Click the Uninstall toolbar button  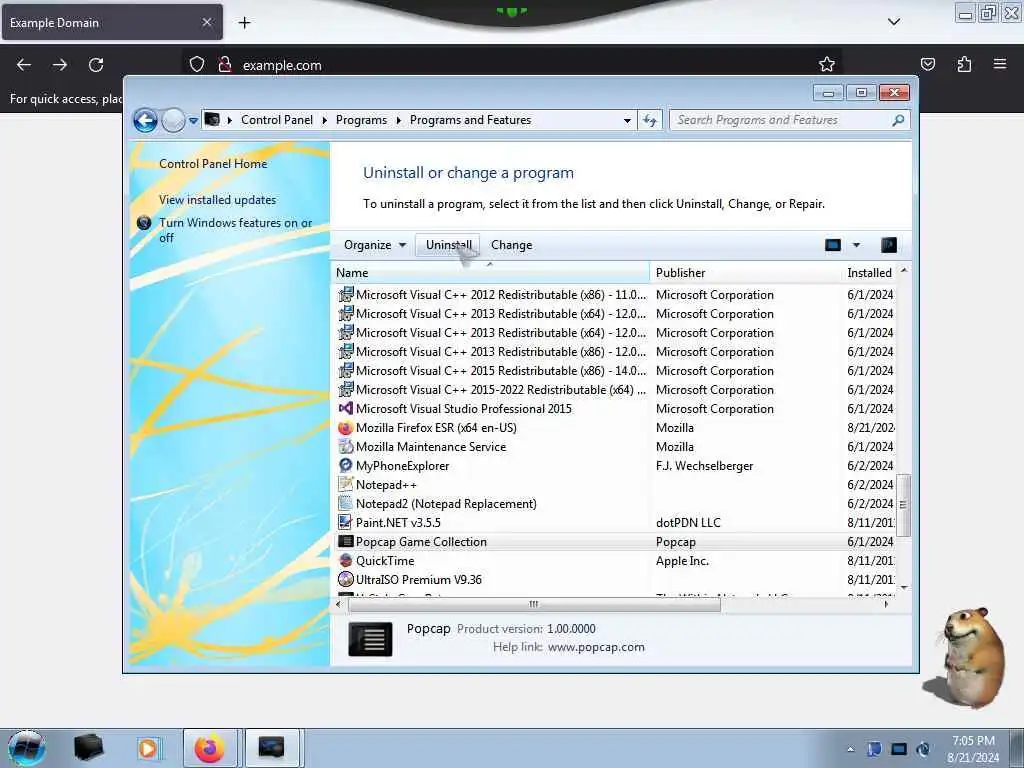(x=448, y=245)
